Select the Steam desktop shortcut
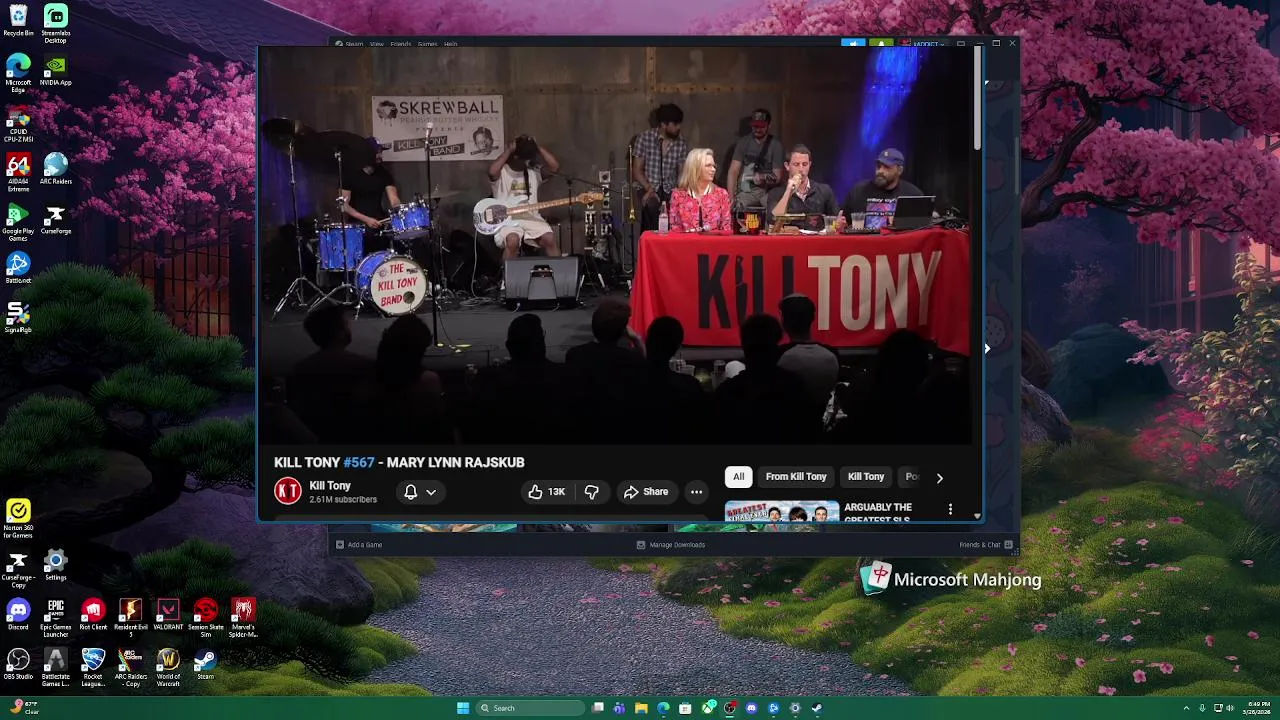Image resolution: width=1280 pixels, height=720 pixels. click(x=206, y=664)
